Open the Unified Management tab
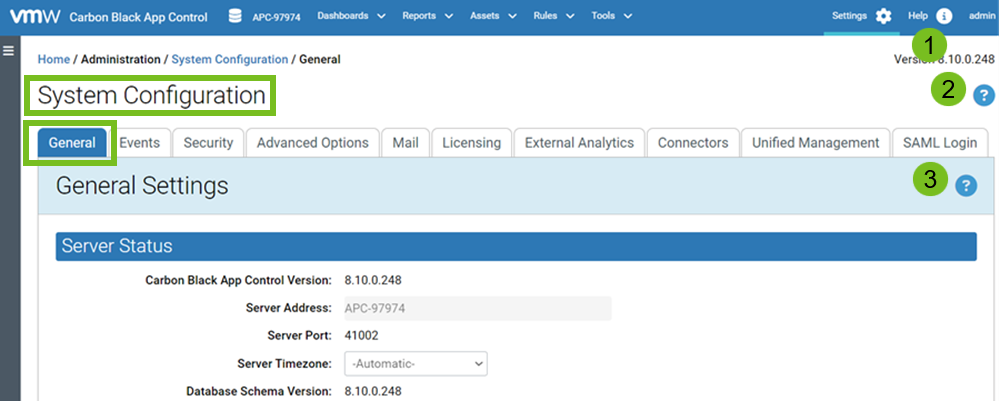Viewport: 1000px width, 401px height. click(816, 143)
